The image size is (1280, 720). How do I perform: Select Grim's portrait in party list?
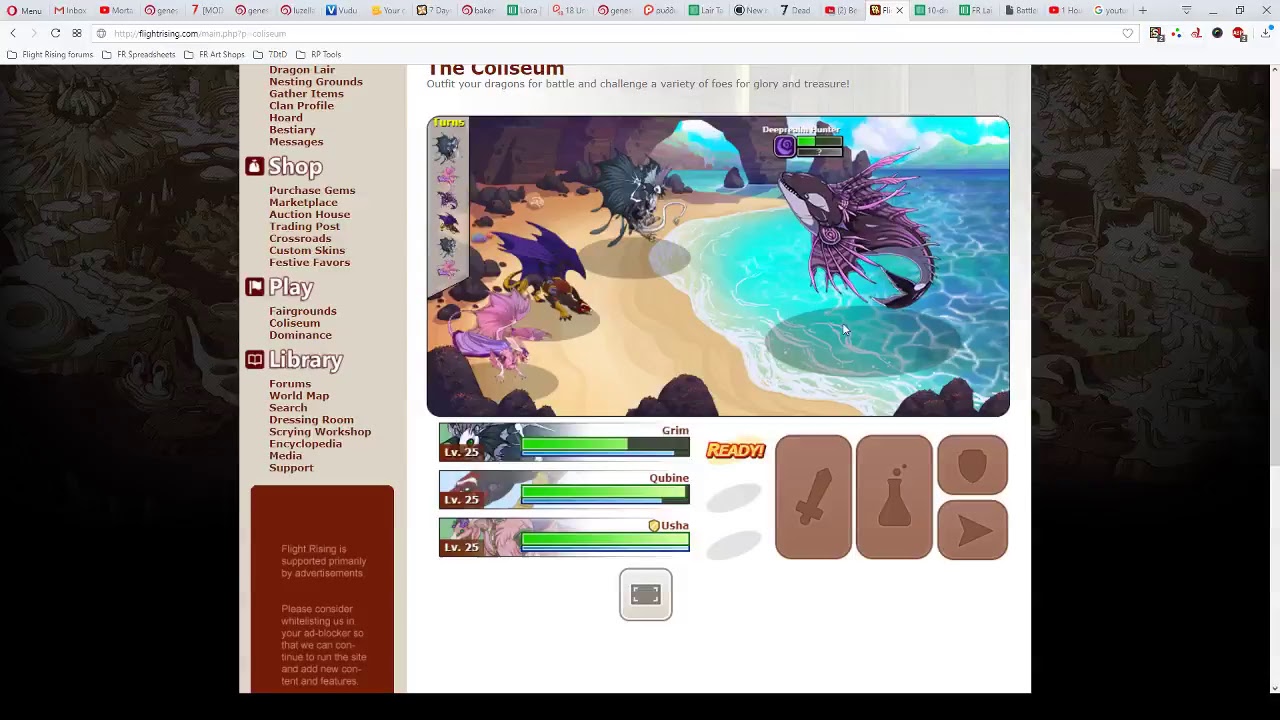pos(480,442)
